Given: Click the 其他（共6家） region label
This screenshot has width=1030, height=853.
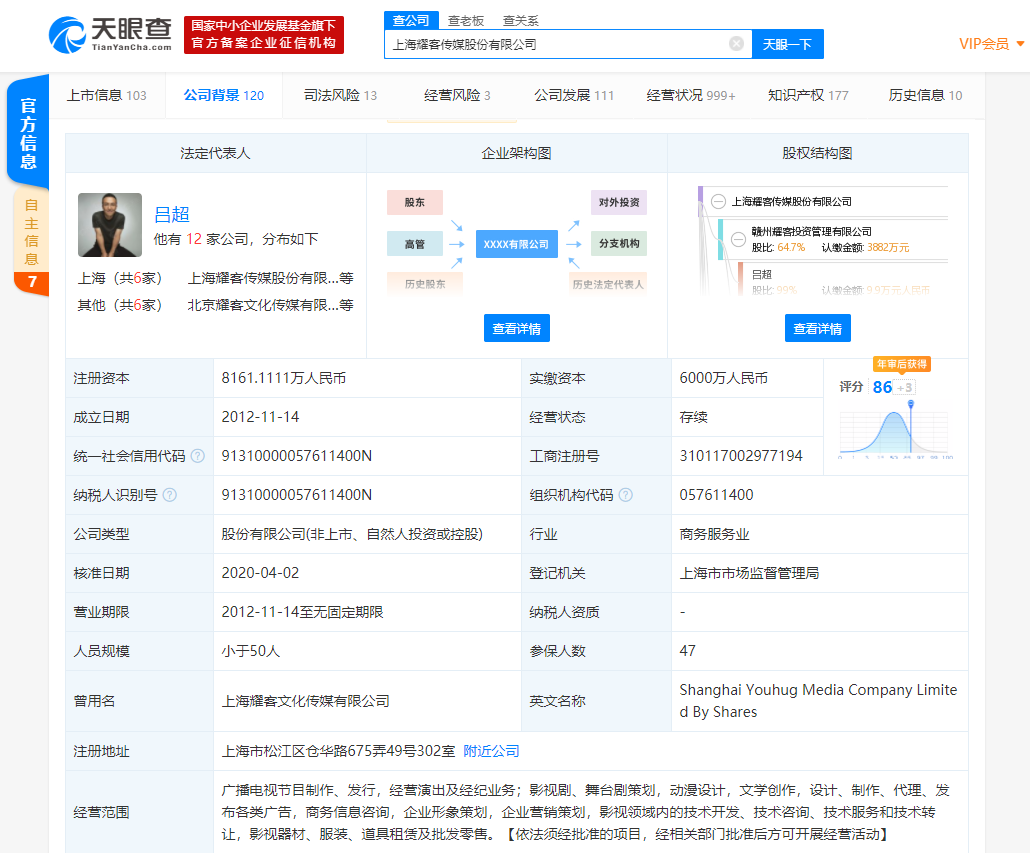Looking at the screenshot, I should pos(120,305).
